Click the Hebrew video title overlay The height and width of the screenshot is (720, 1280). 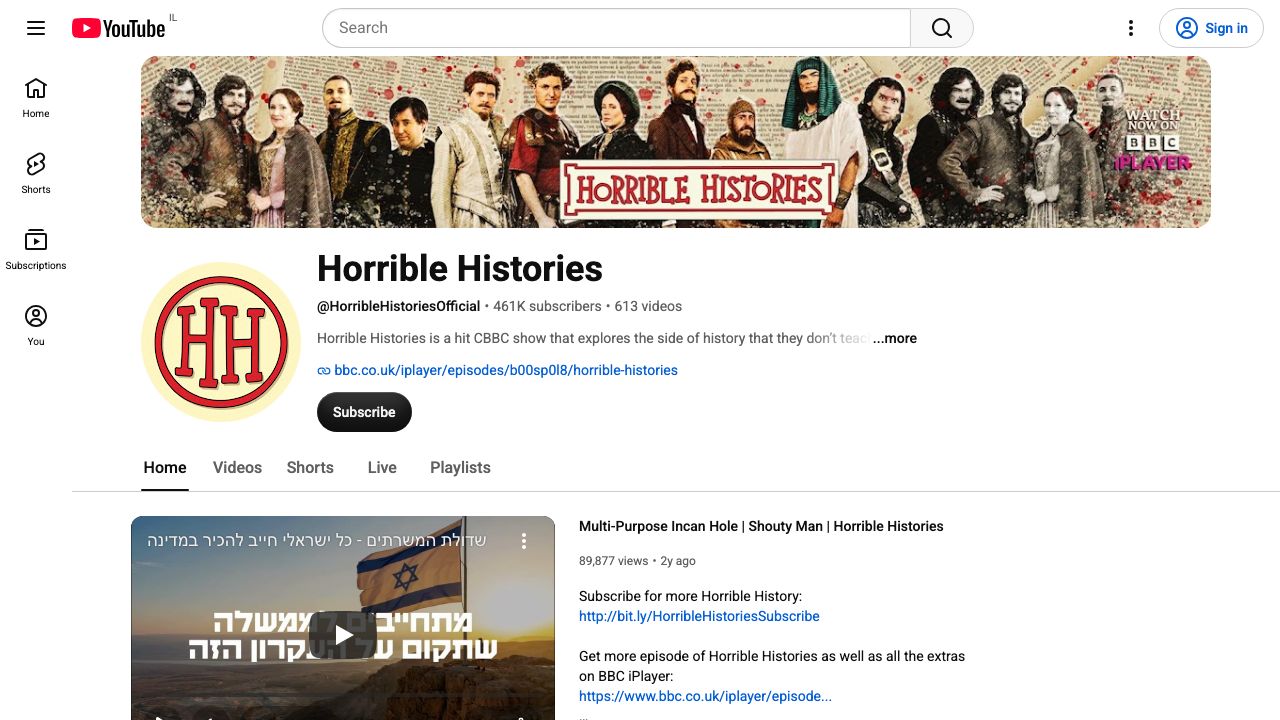317,541
